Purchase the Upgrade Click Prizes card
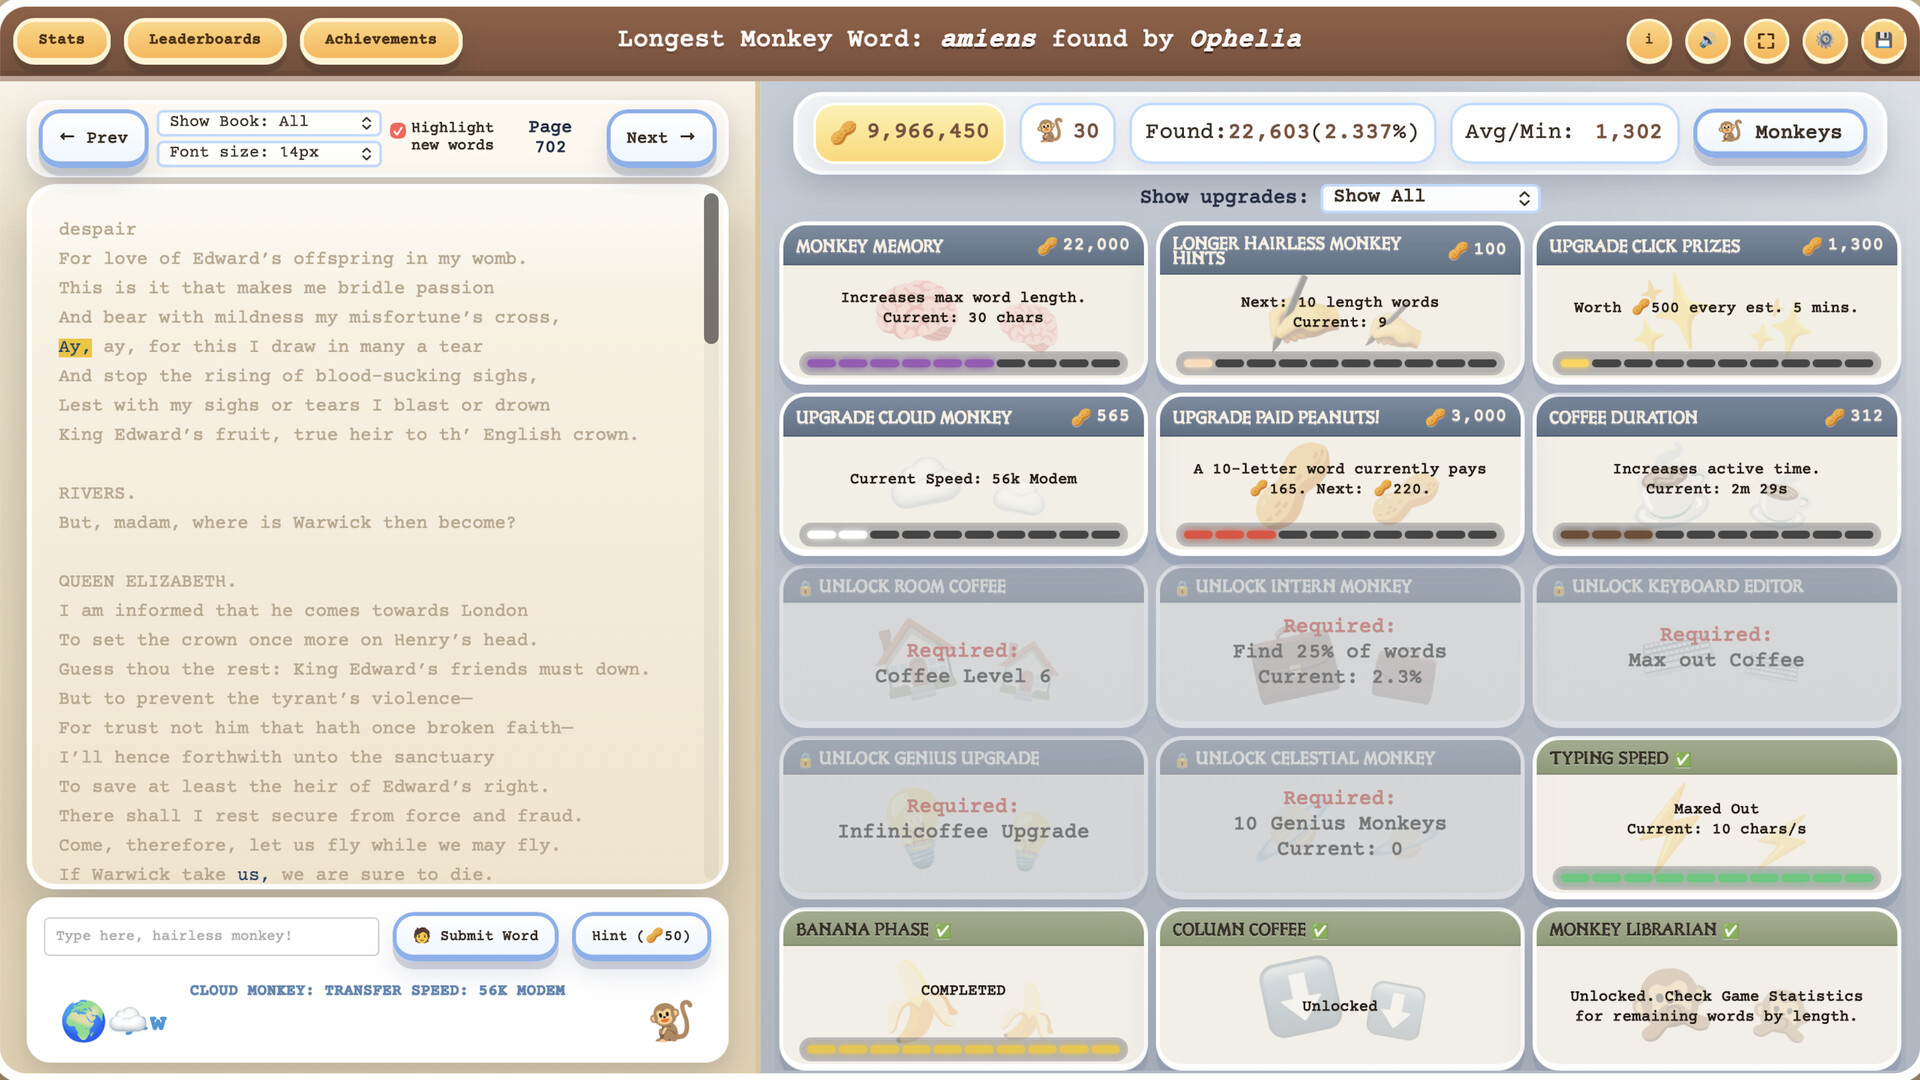 coord(1716,303)
